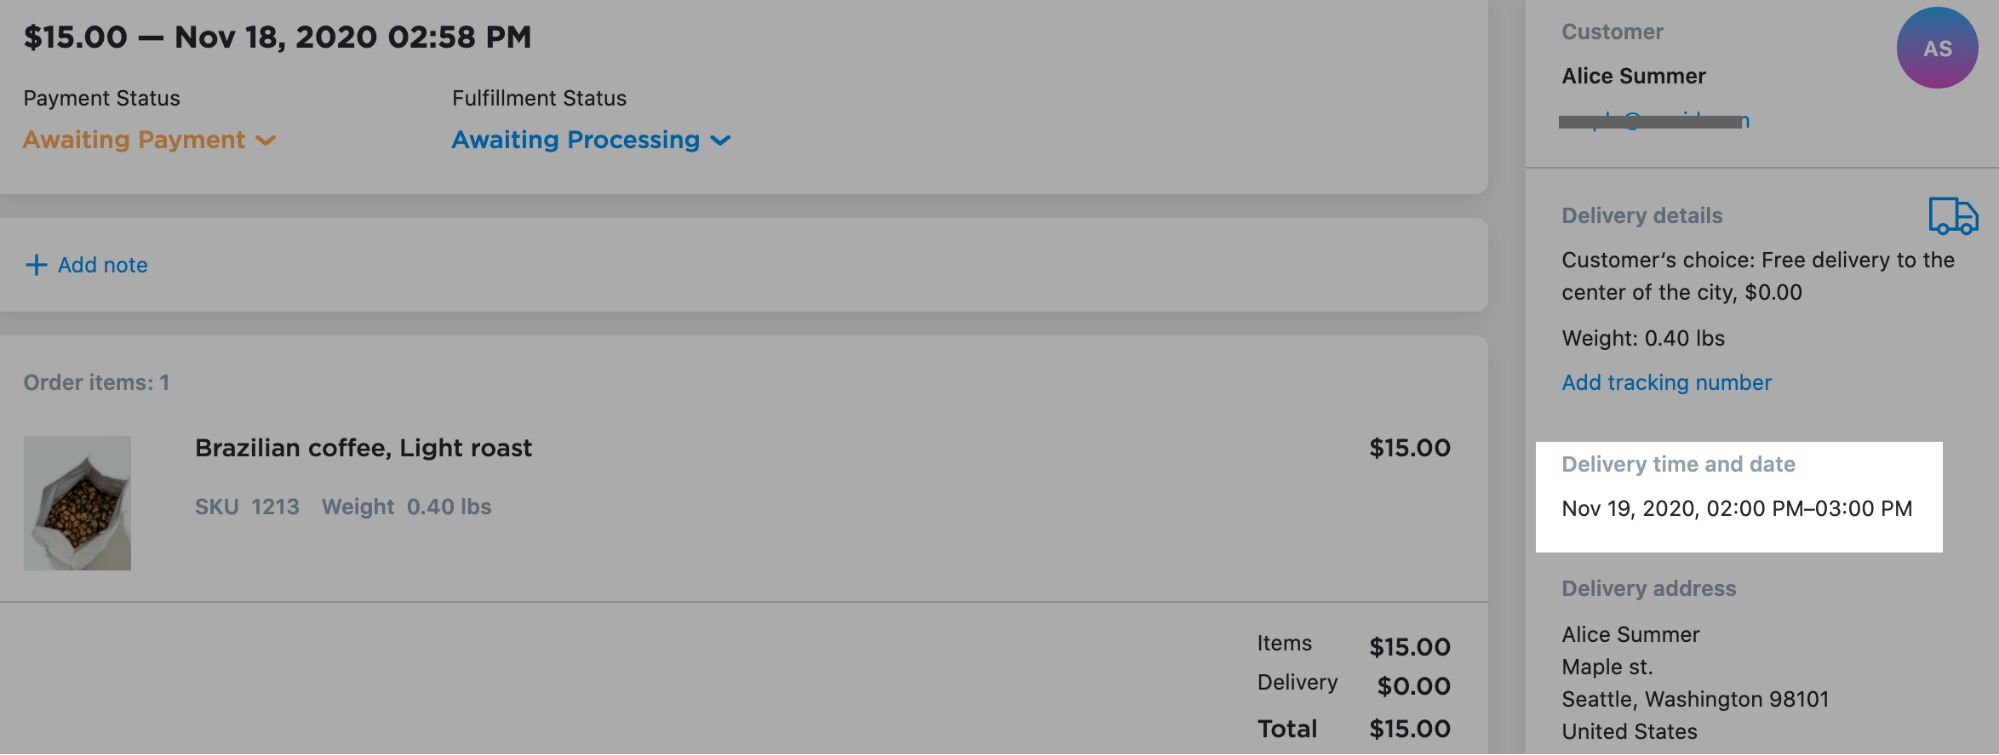
Task: Open the Payment Status chevron
Action: (265, 141)
